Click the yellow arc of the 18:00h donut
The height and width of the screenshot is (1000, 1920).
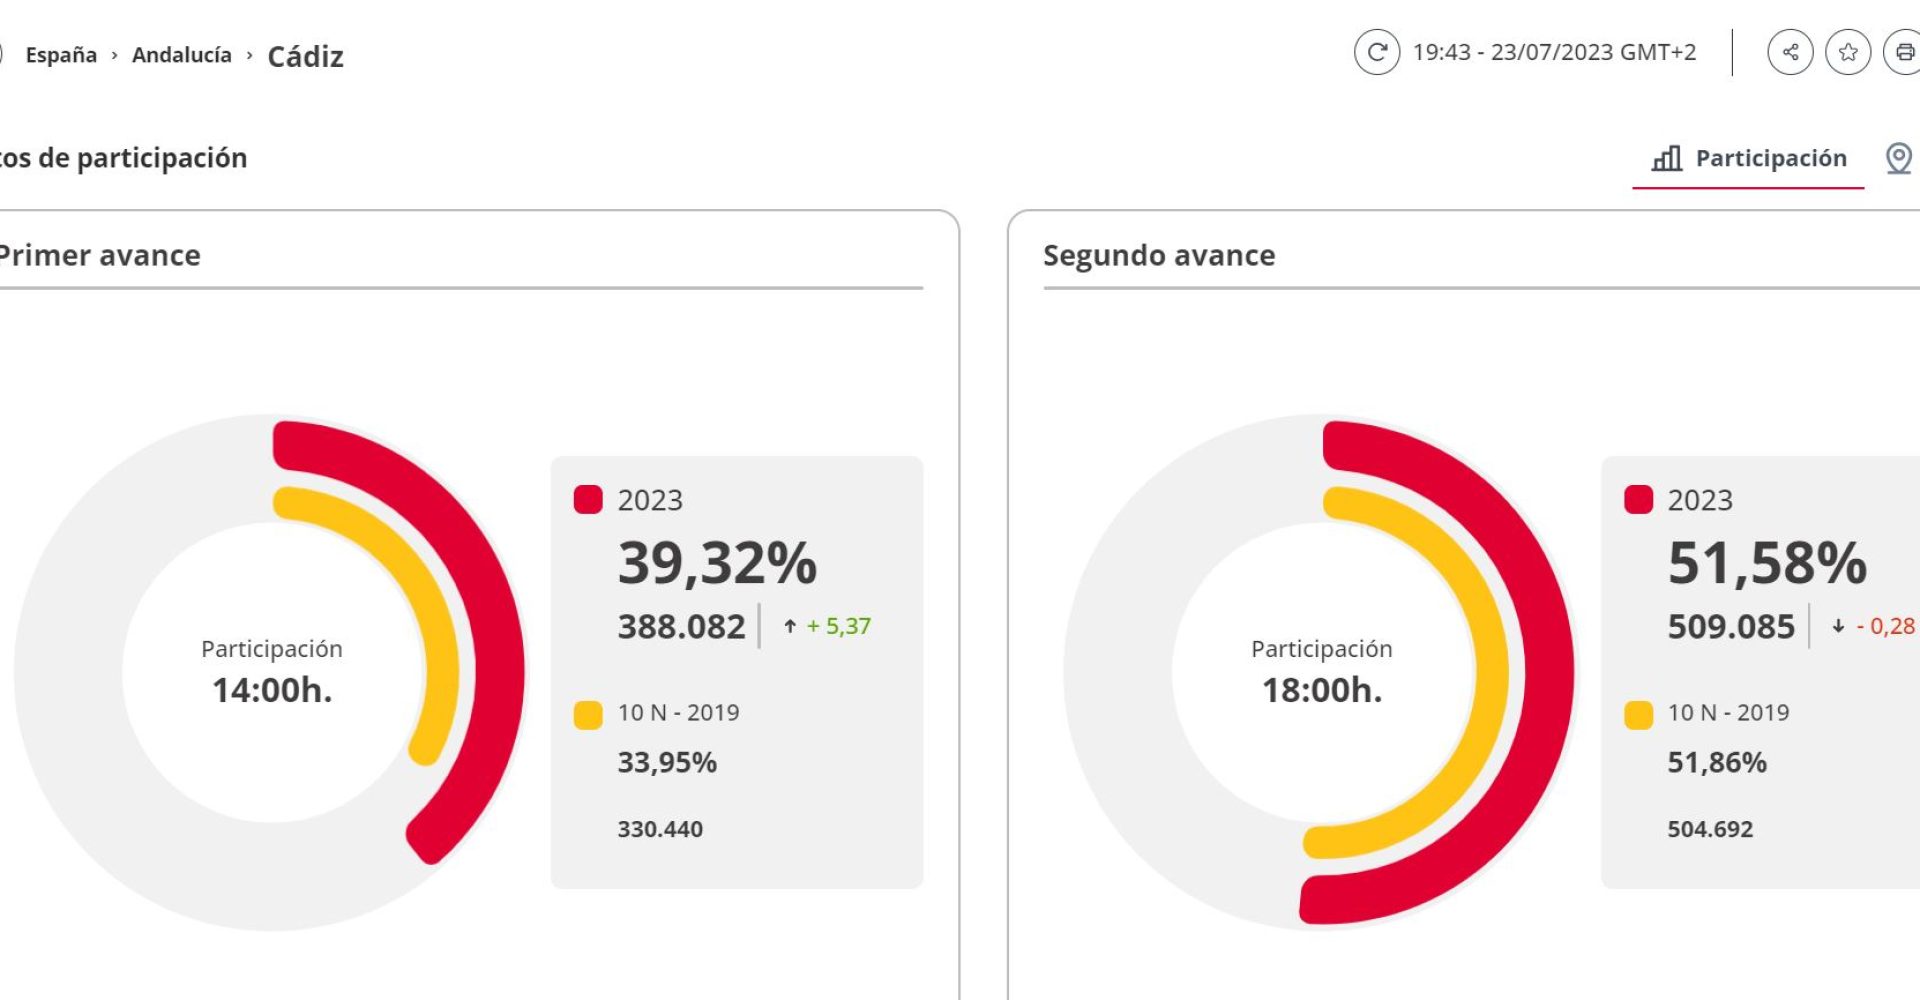(x=1490, y=670)
